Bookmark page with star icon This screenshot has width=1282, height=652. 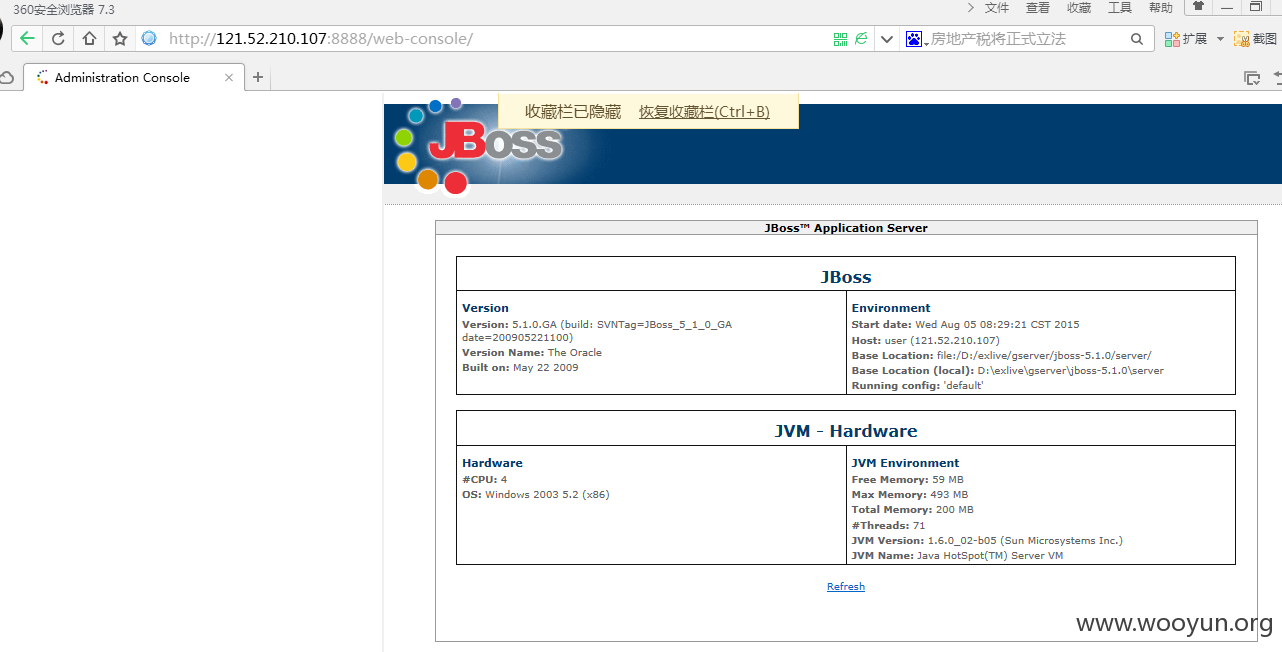pyautogui.click(x=120, y=39)
